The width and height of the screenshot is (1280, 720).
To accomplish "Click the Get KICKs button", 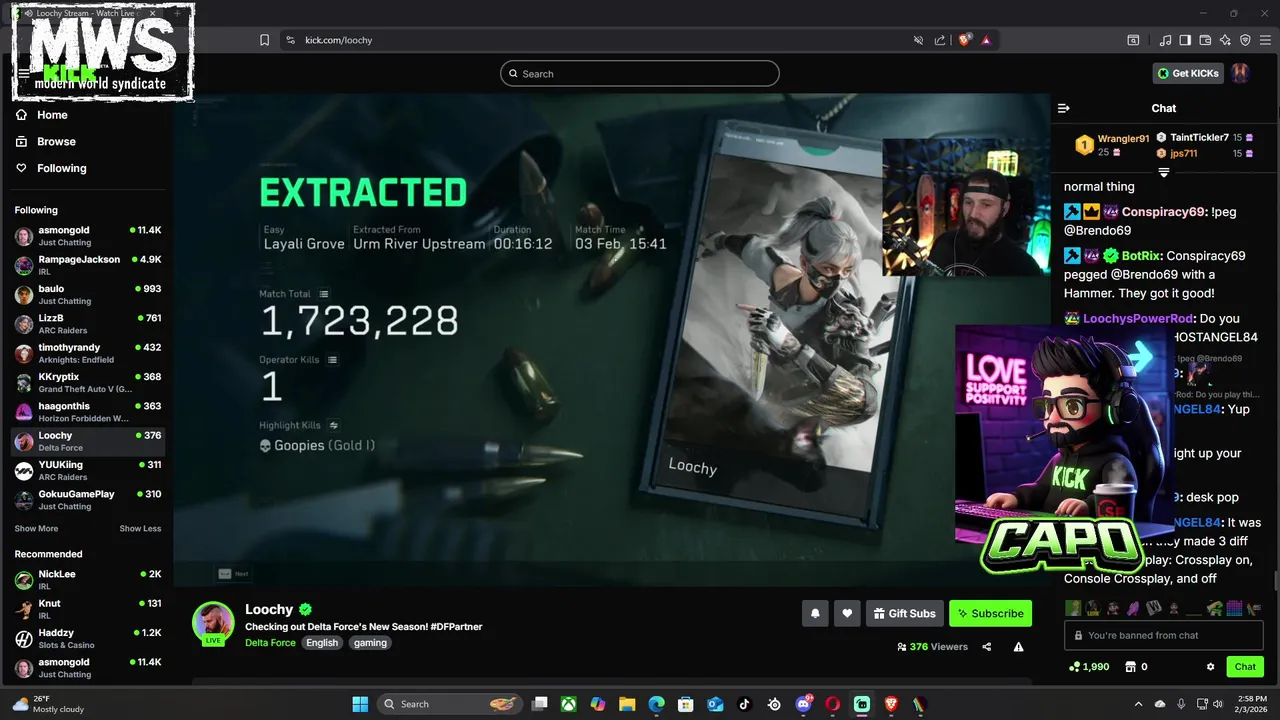I will pyautogui.click(x=1189, y=73).
